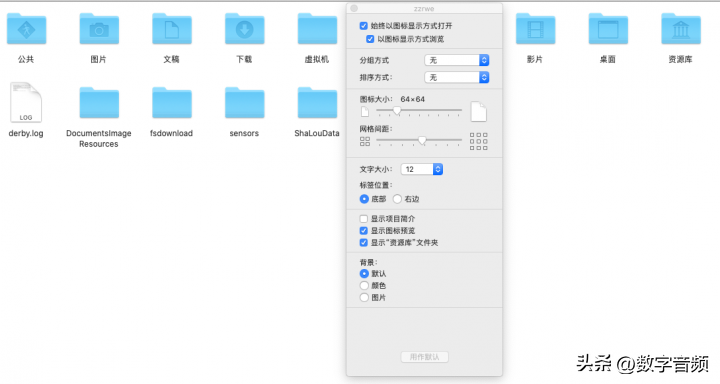Click the large page icon by icon size slider

point(478,112)
